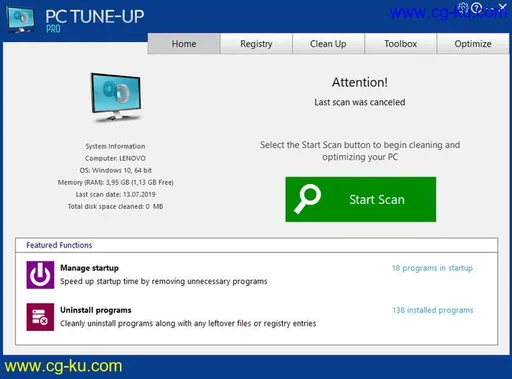Click 'Speed up startup time' description text
The width and height of the screenshot is (512, 379).
coord(164,281)
